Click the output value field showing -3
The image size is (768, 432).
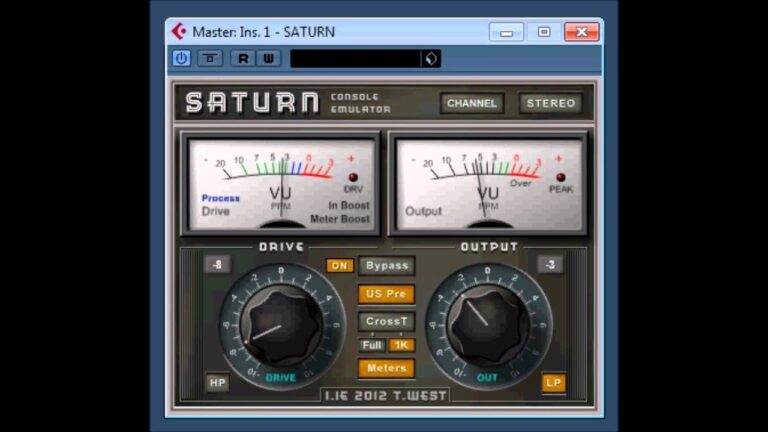(550, 264)
